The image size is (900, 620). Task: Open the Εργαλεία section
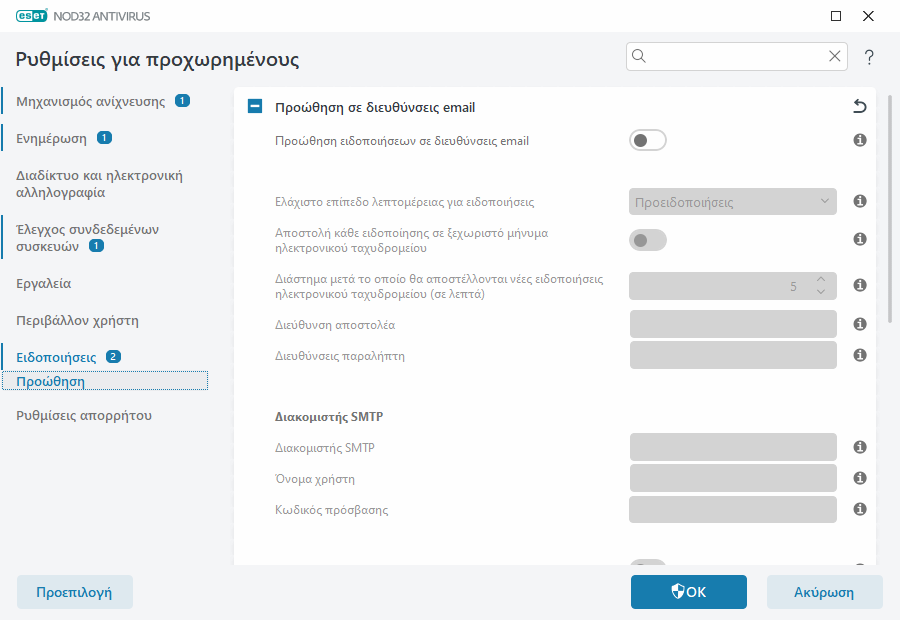point(45,283)
